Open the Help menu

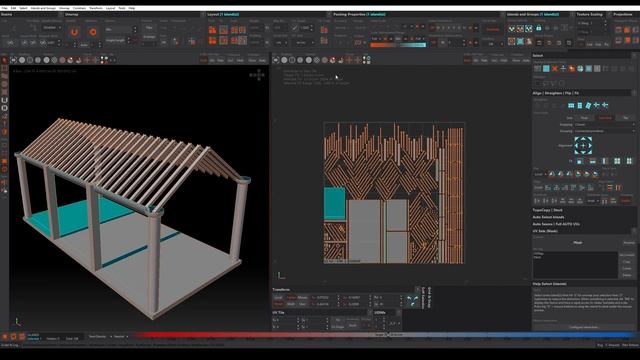132,8
